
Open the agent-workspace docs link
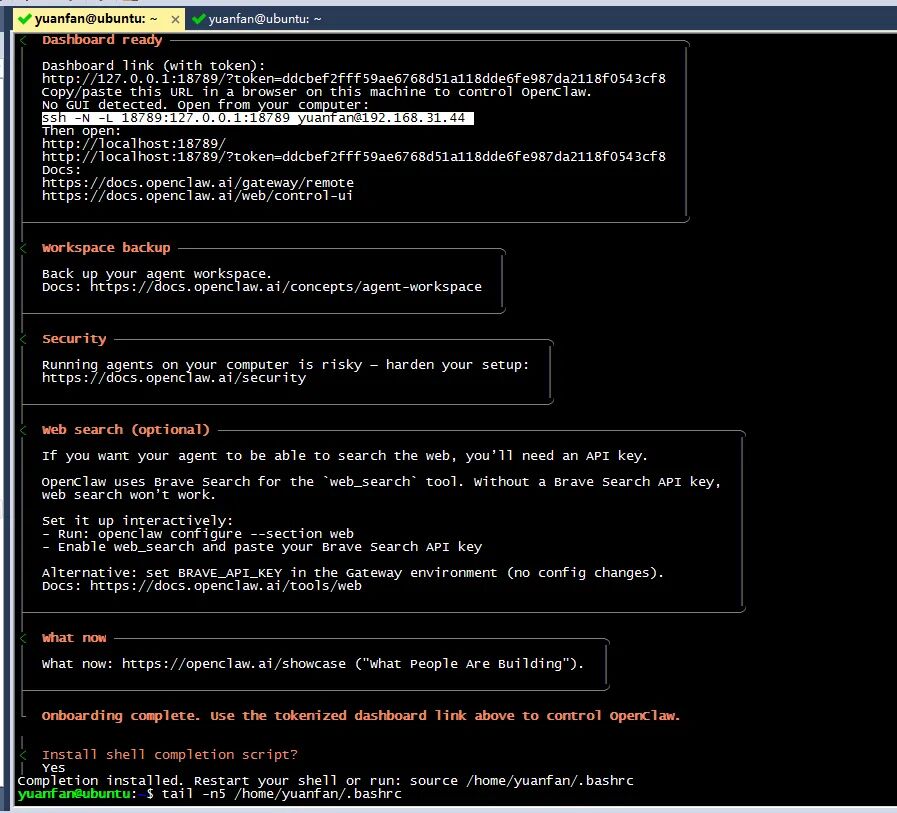click(x=286, y=286)
